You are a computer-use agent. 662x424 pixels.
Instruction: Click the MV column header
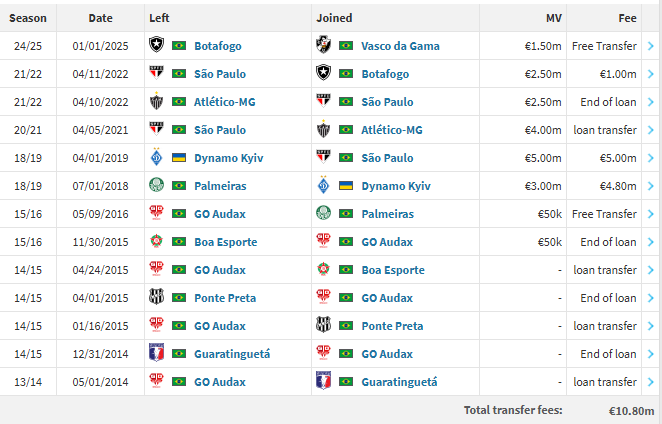(553, 18)
